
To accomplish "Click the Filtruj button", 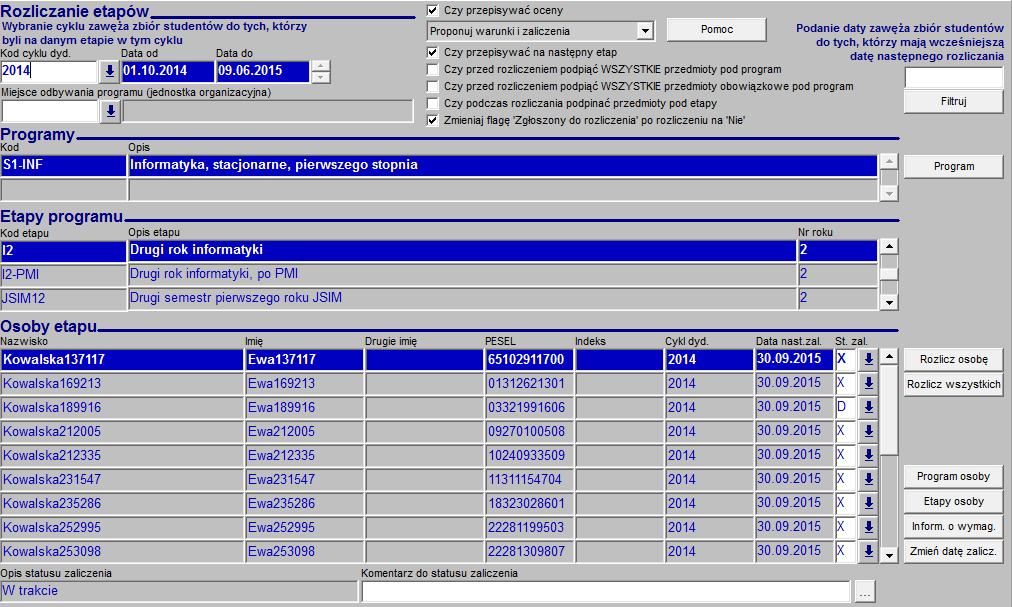I will [x=953, y=101].
